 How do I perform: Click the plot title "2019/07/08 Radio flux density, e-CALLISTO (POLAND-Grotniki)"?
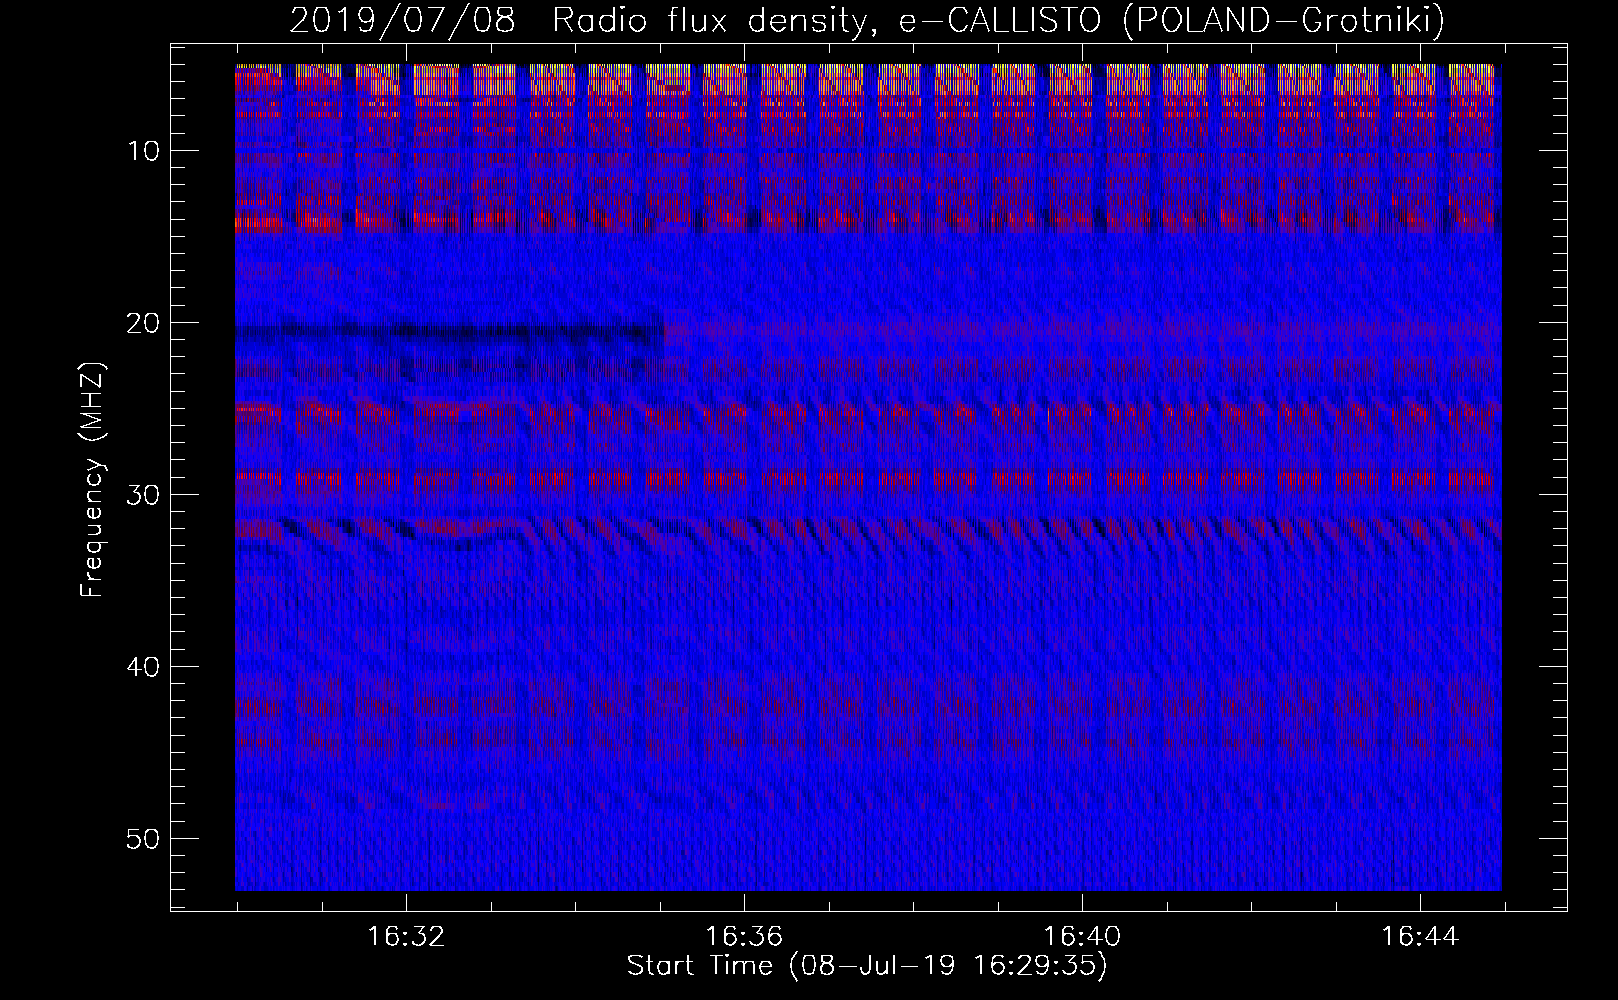point(867,19)
